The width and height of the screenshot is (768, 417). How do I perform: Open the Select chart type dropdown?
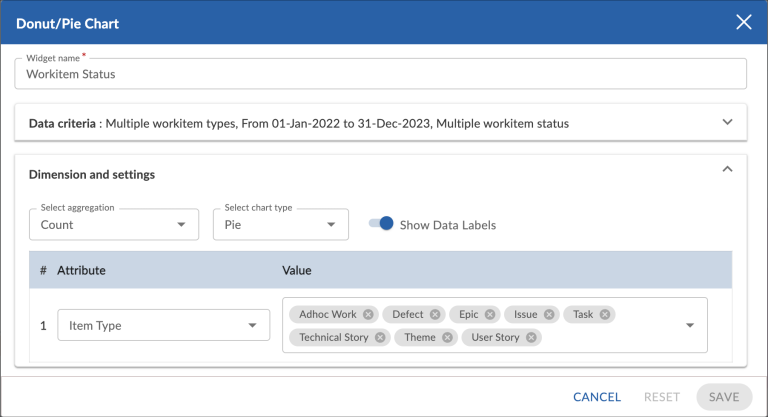[281, 224]
